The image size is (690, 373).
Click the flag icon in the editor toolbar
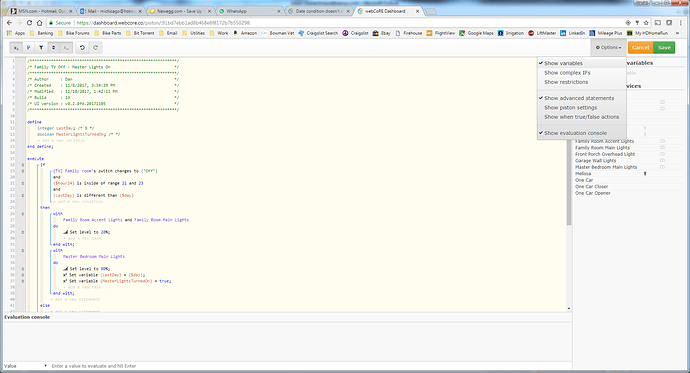(28, 48)
